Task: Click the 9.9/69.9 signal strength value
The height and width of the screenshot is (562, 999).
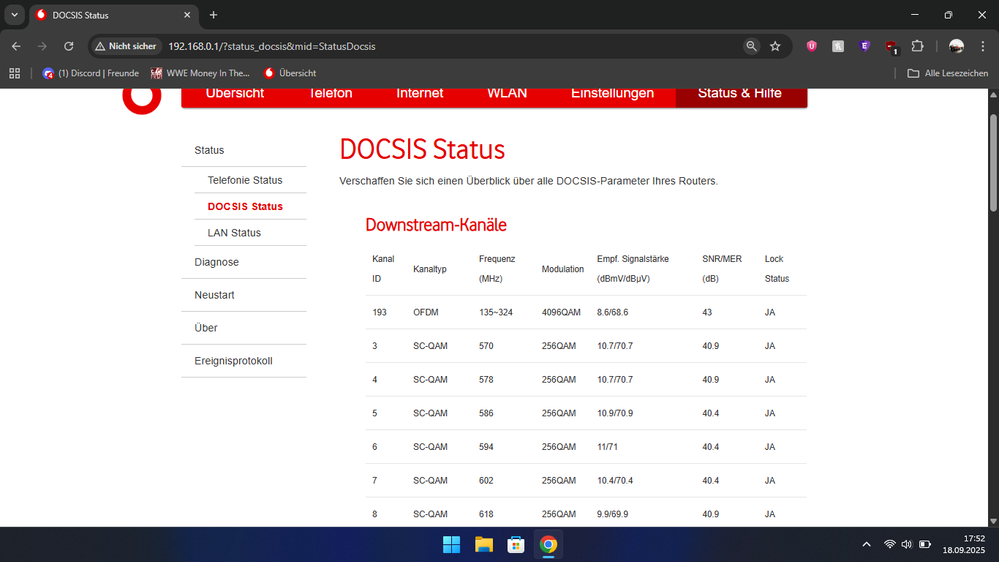Action: pos(612,514)
